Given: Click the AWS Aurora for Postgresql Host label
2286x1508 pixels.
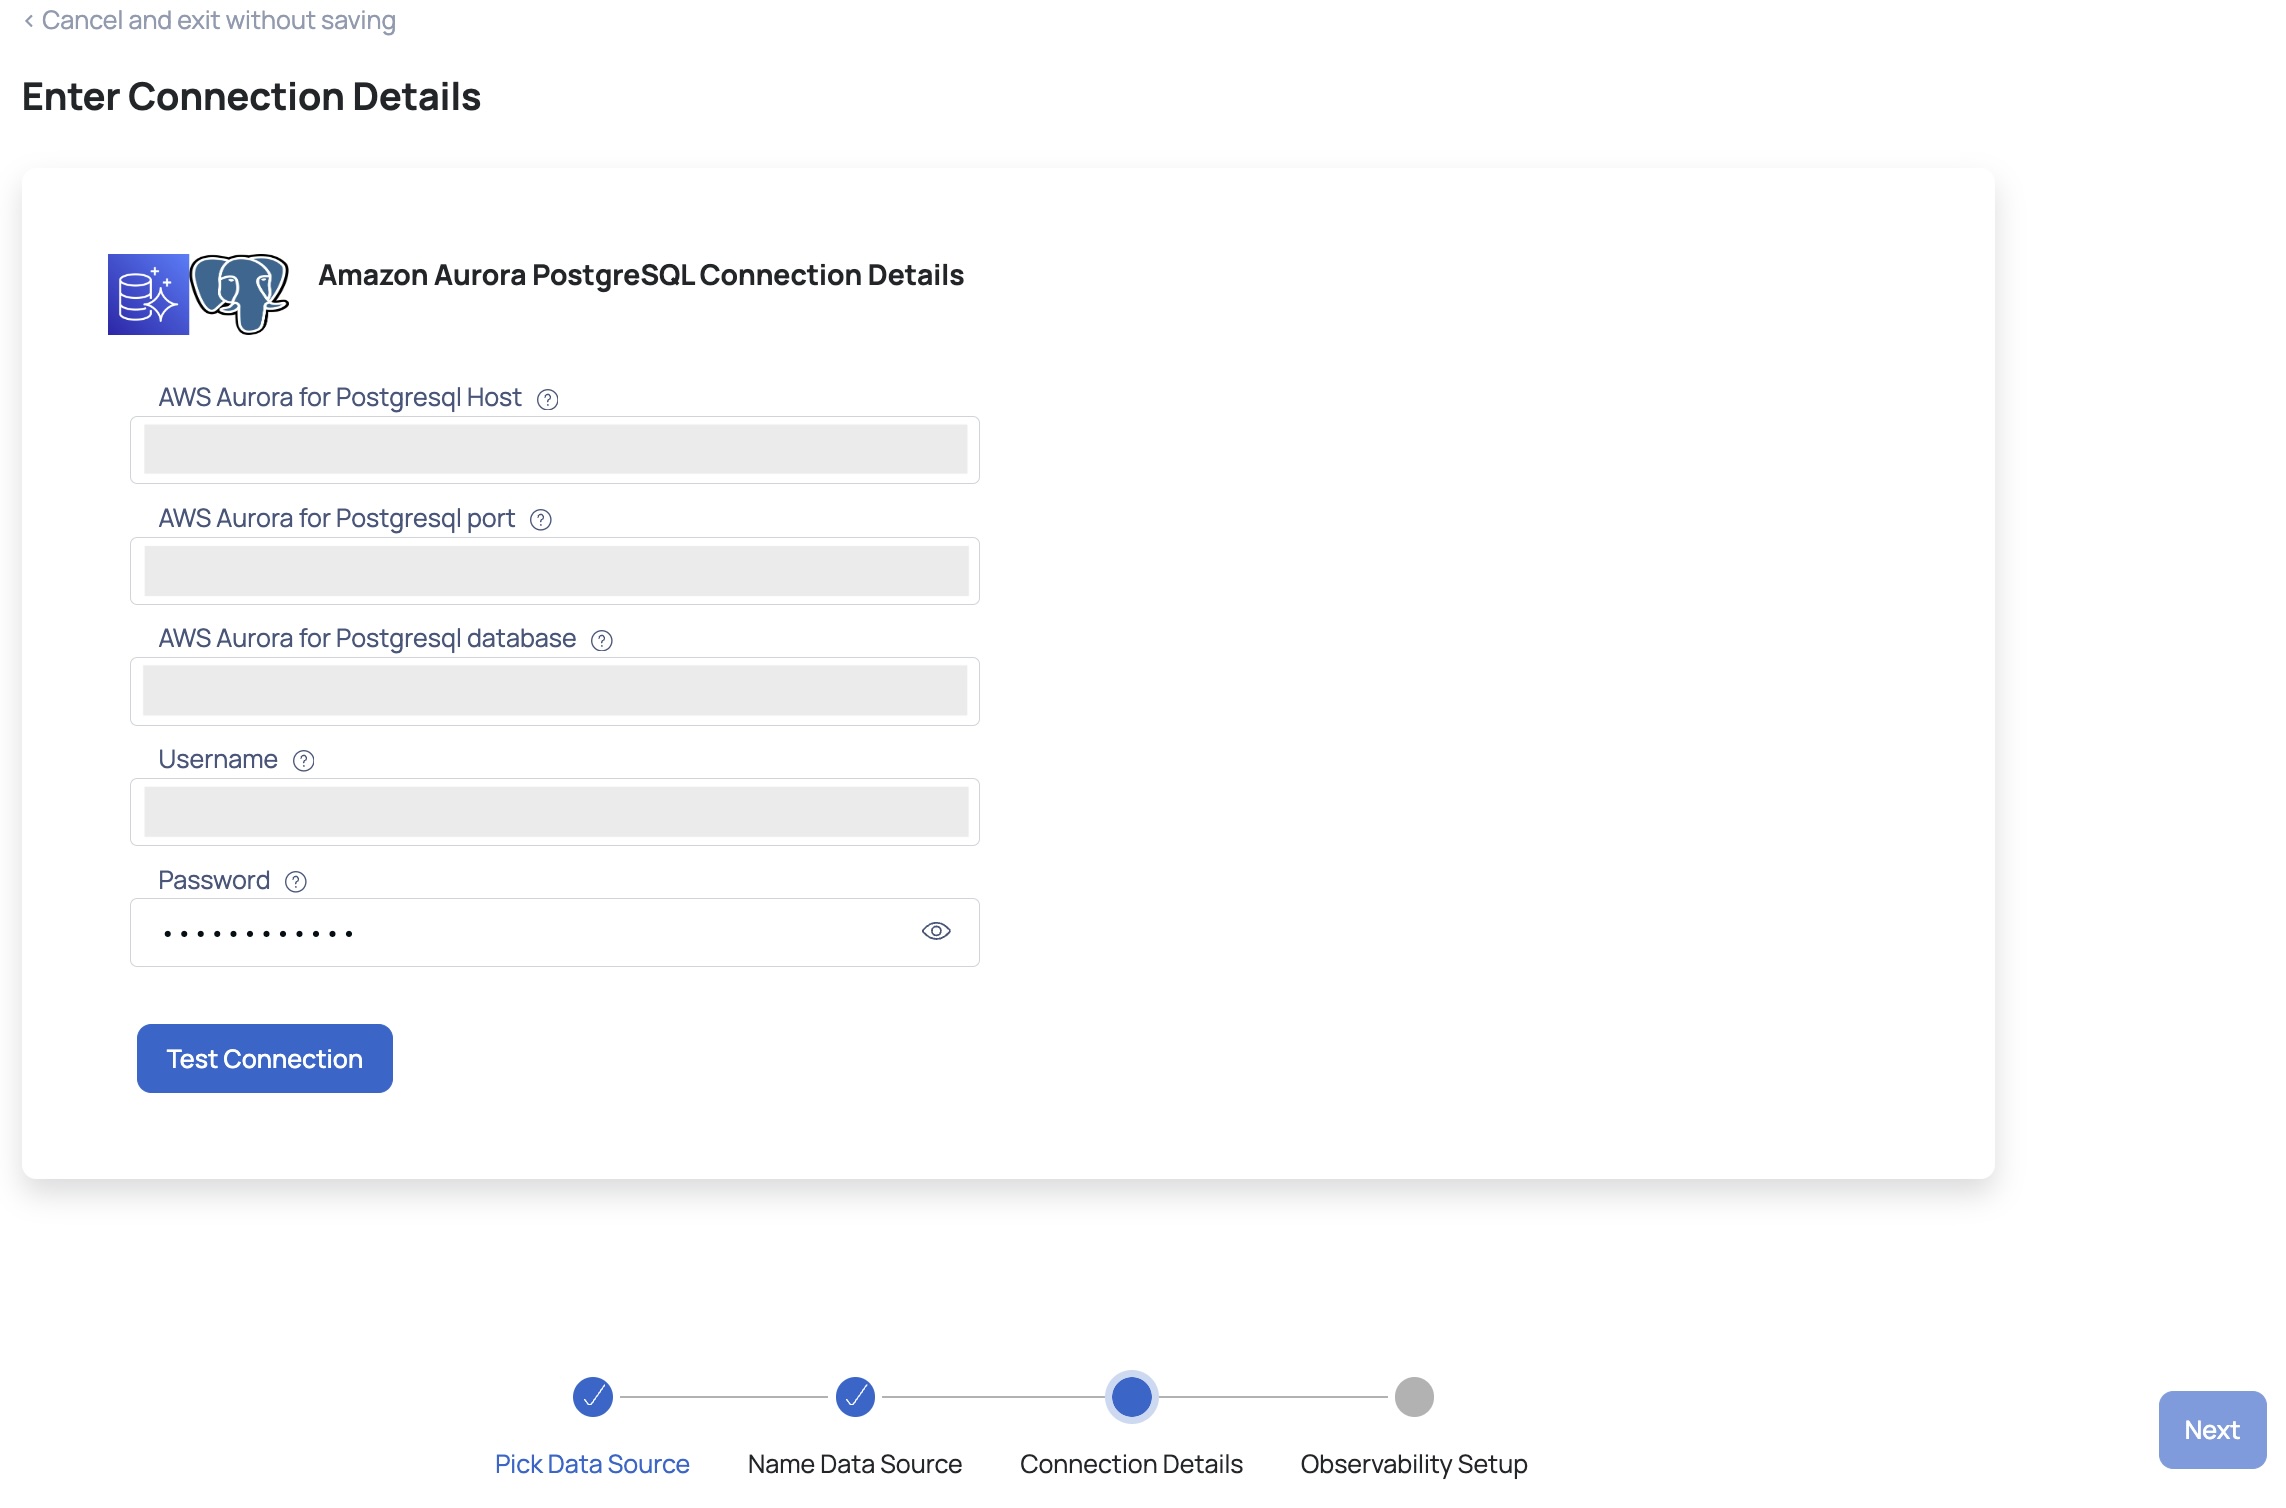Looking at the screenshot, I should (340, 398).
